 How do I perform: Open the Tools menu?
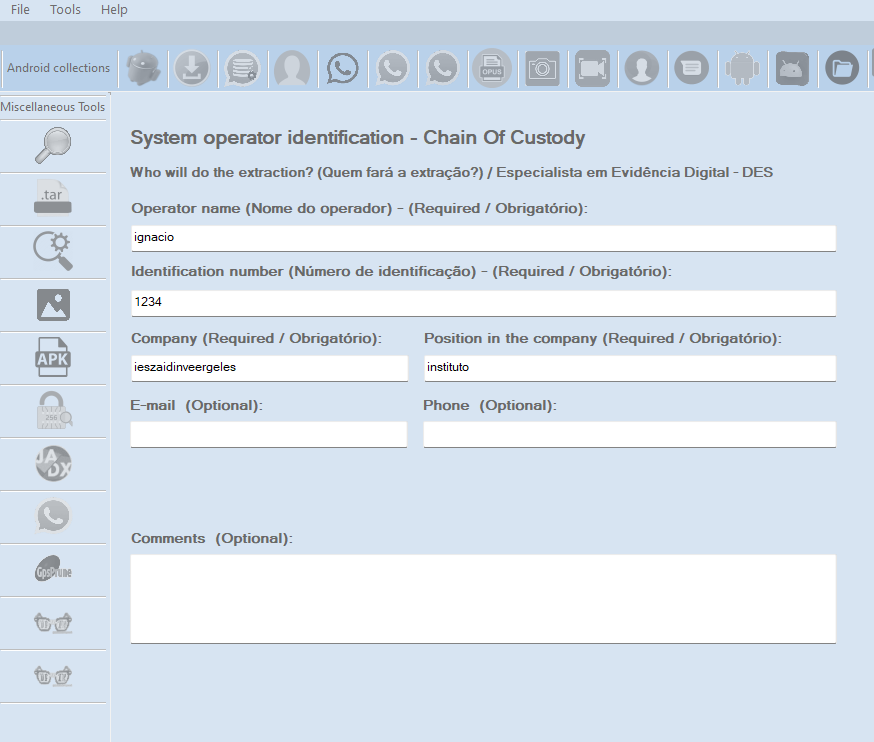pyautogui.click(x=65, y=9)
